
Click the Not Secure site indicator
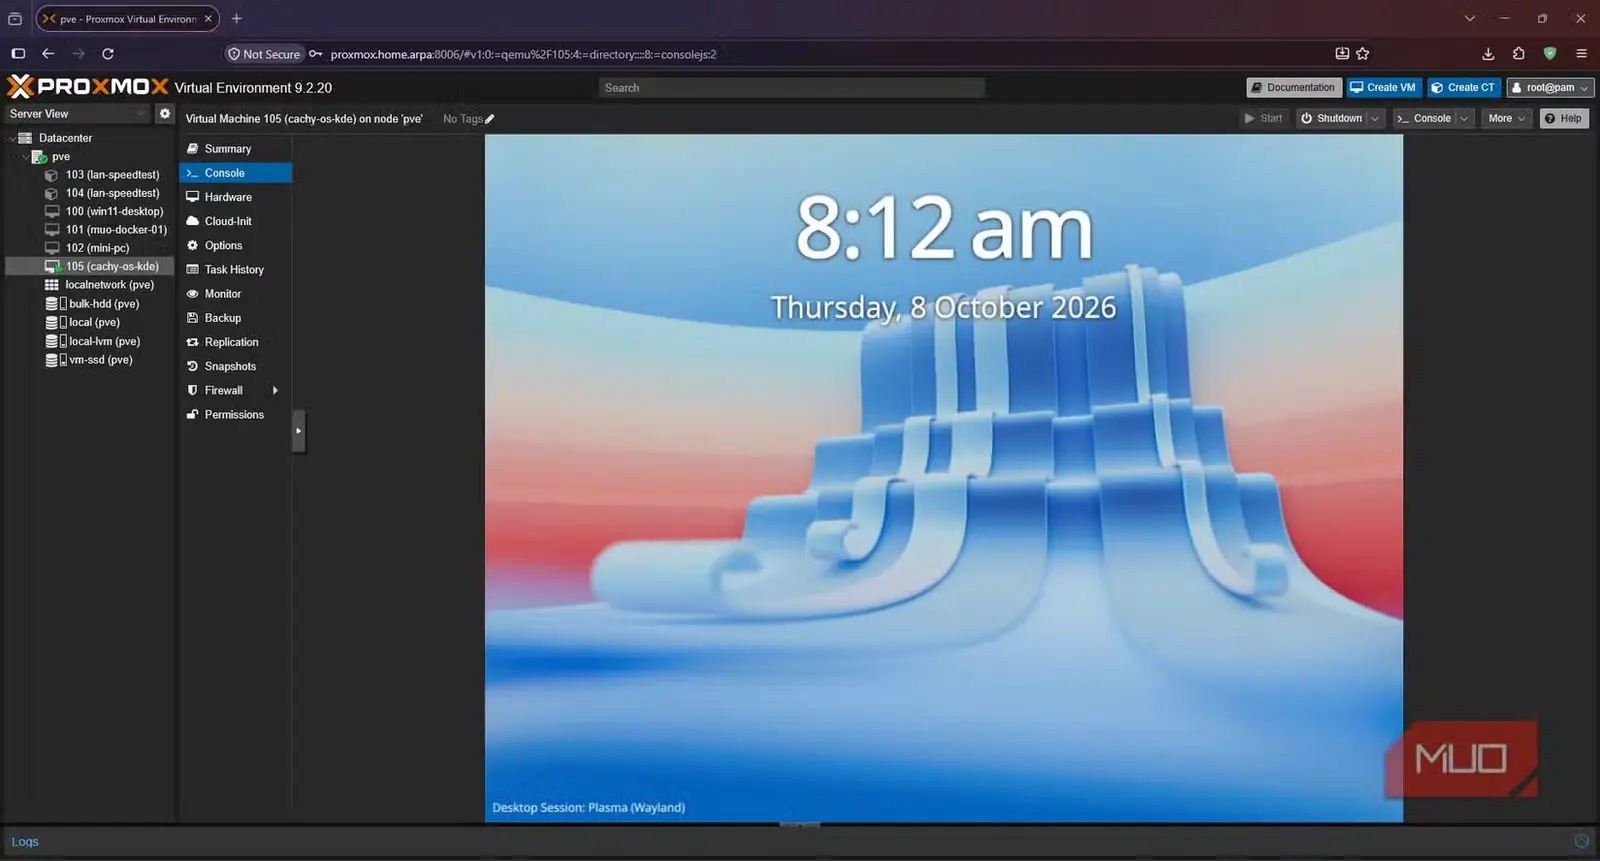pyautogui.click(x=264, y=54)
